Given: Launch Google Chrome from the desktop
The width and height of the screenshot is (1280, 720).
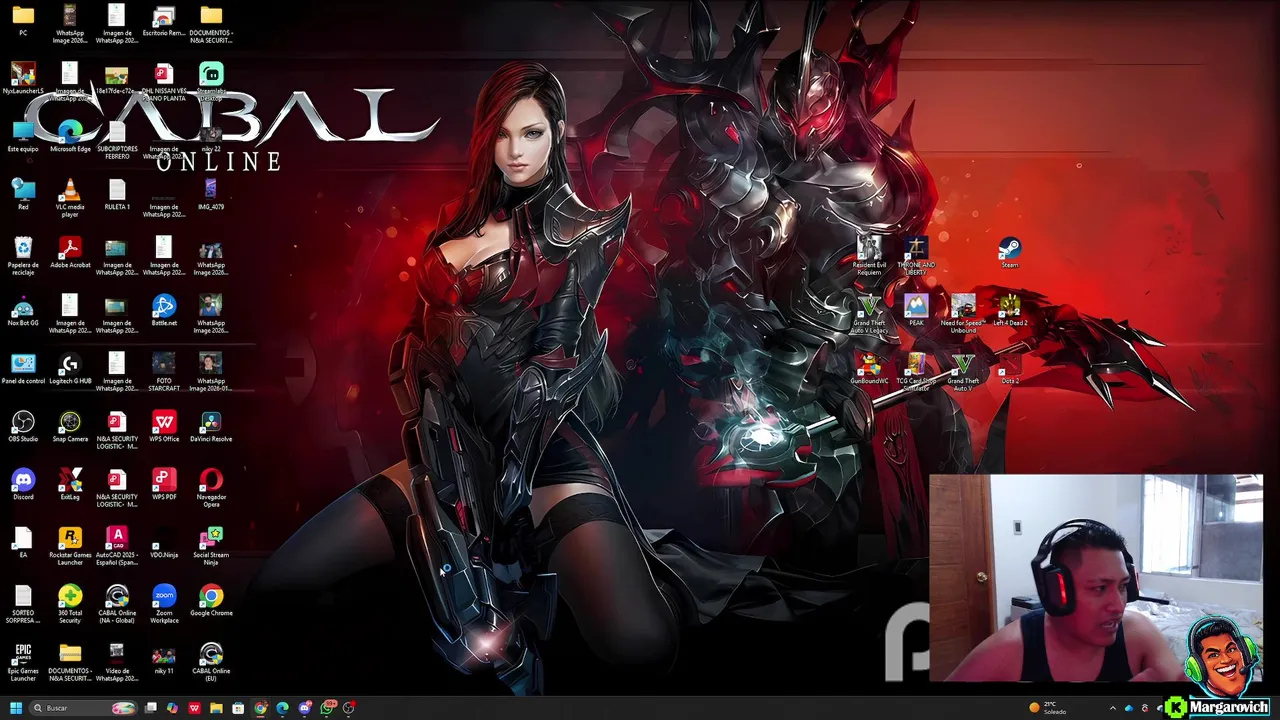Looking at the screenshot, I should (211, 600).
